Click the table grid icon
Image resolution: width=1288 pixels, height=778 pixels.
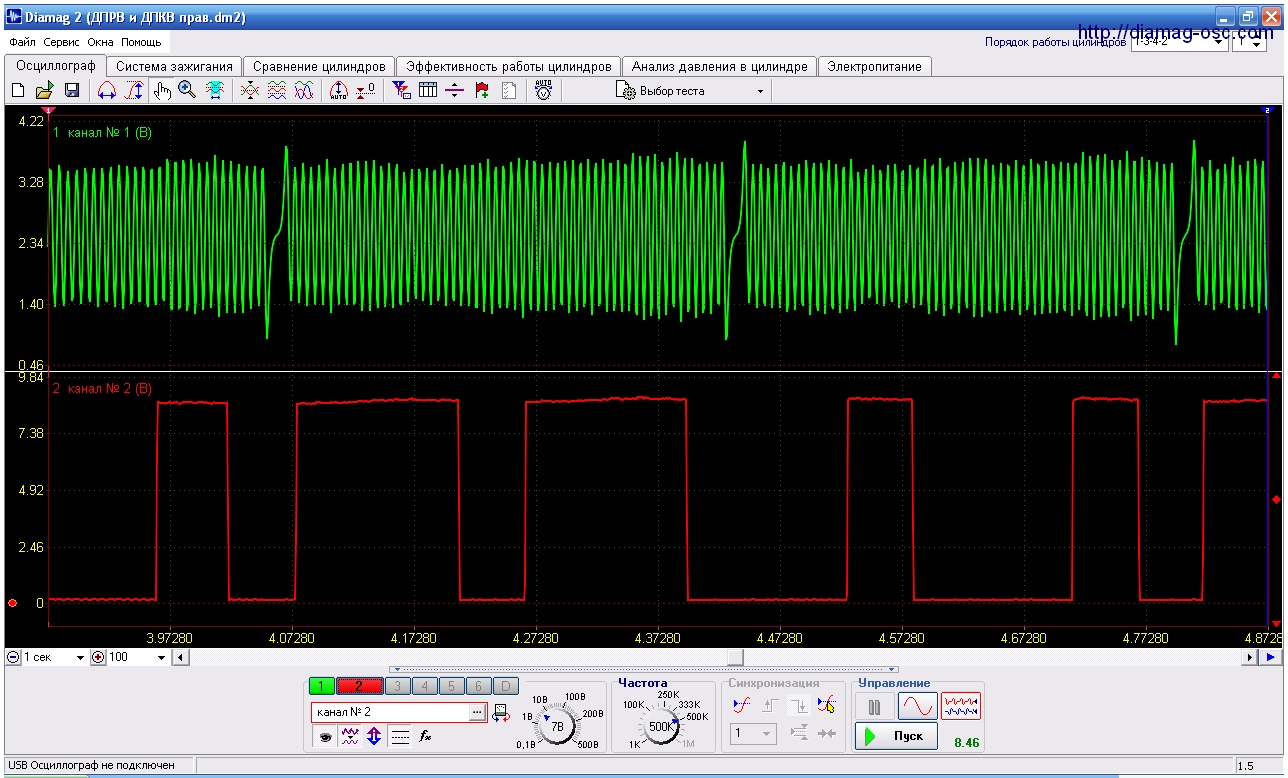tap(428, 91)
